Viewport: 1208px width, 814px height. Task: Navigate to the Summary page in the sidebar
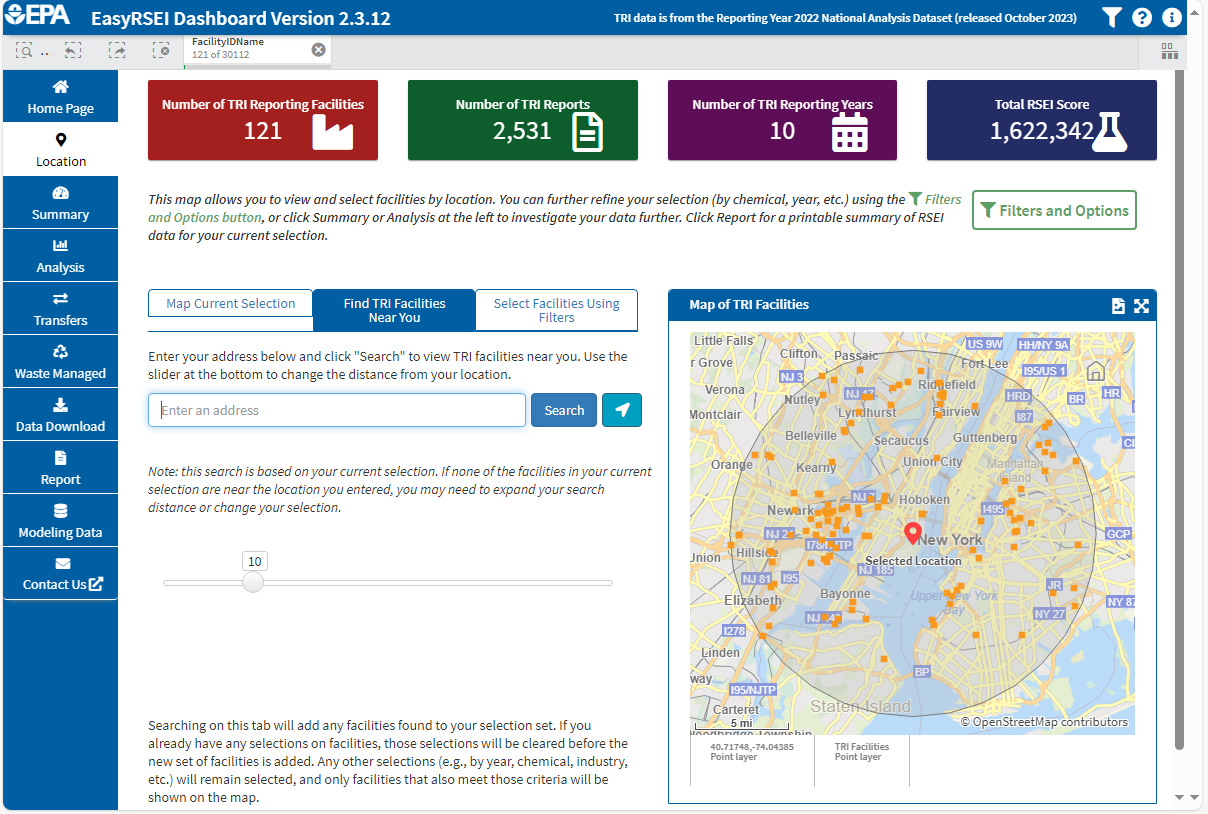(x=60, y=202)
